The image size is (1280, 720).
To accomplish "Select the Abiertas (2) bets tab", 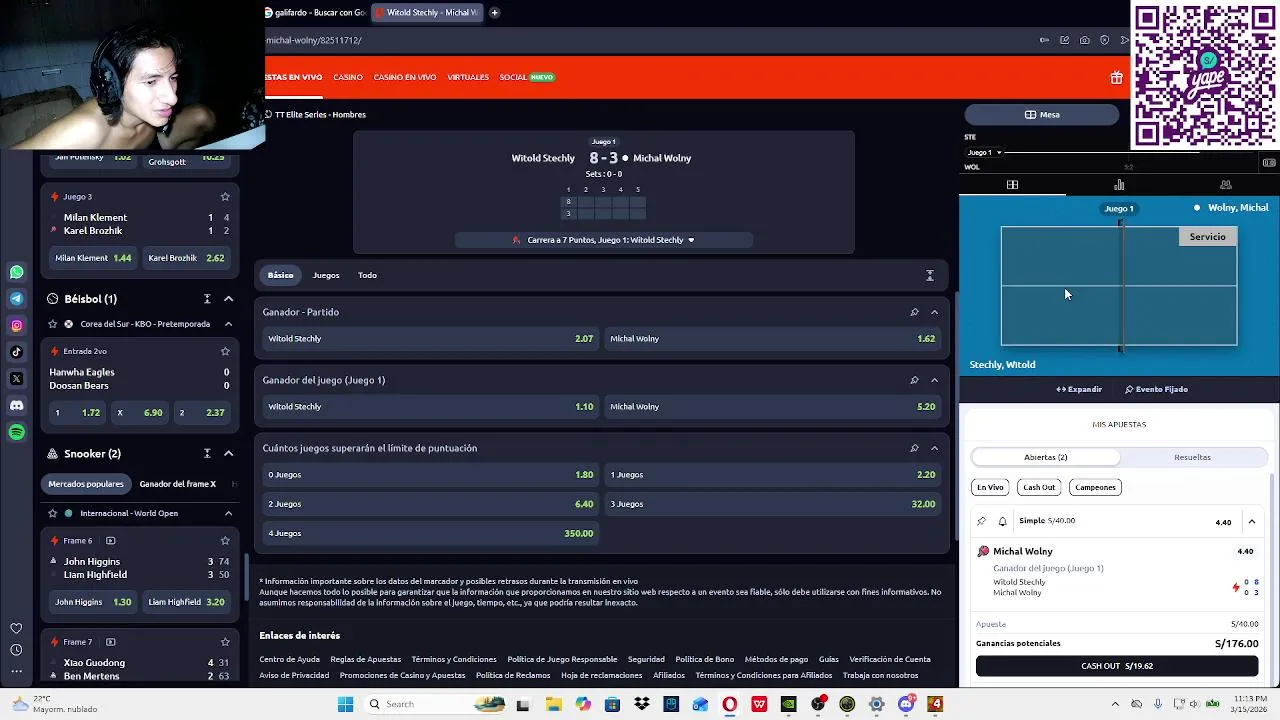I will 1046,457.
